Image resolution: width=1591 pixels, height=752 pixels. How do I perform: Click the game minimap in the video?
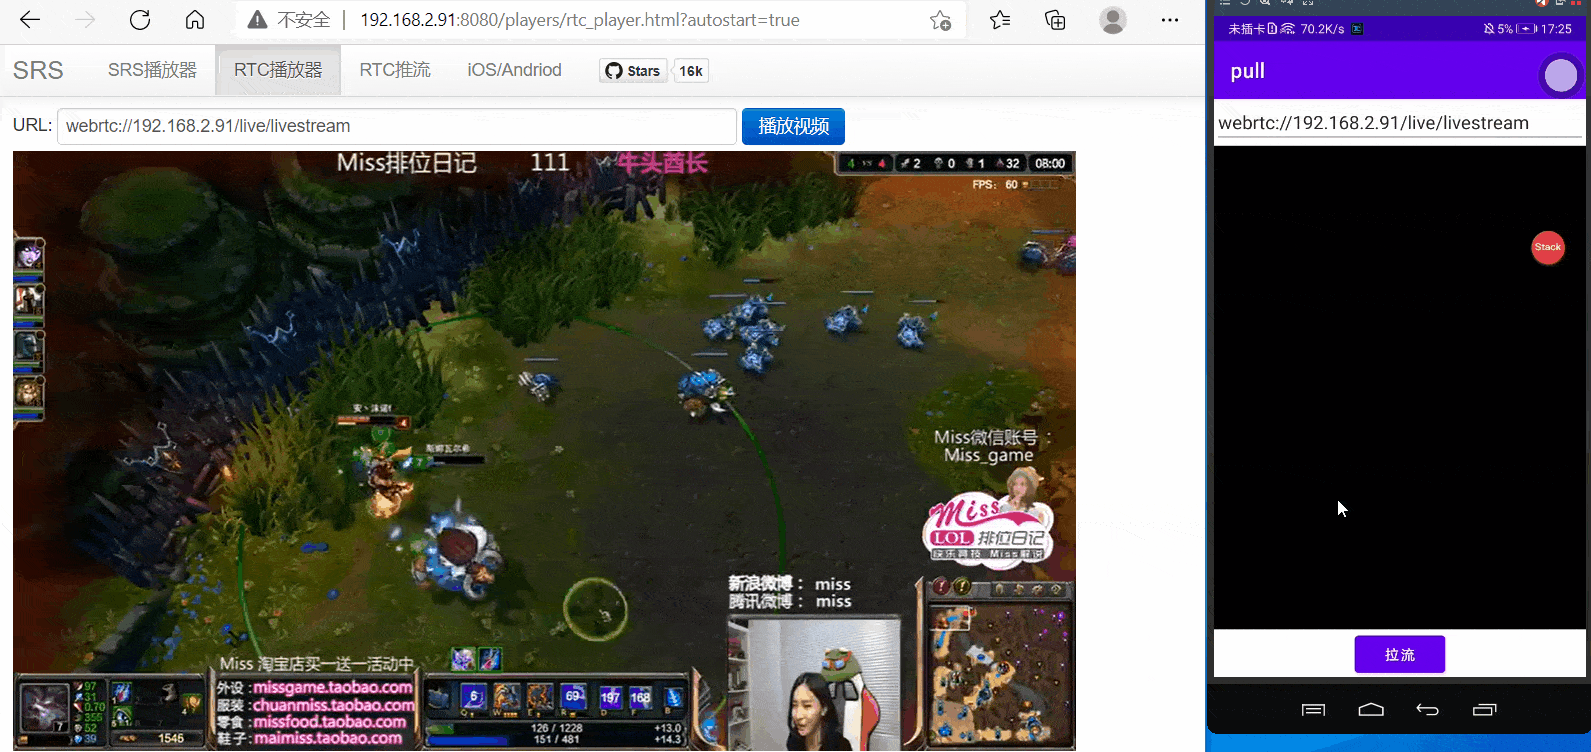tap(999, 673)
